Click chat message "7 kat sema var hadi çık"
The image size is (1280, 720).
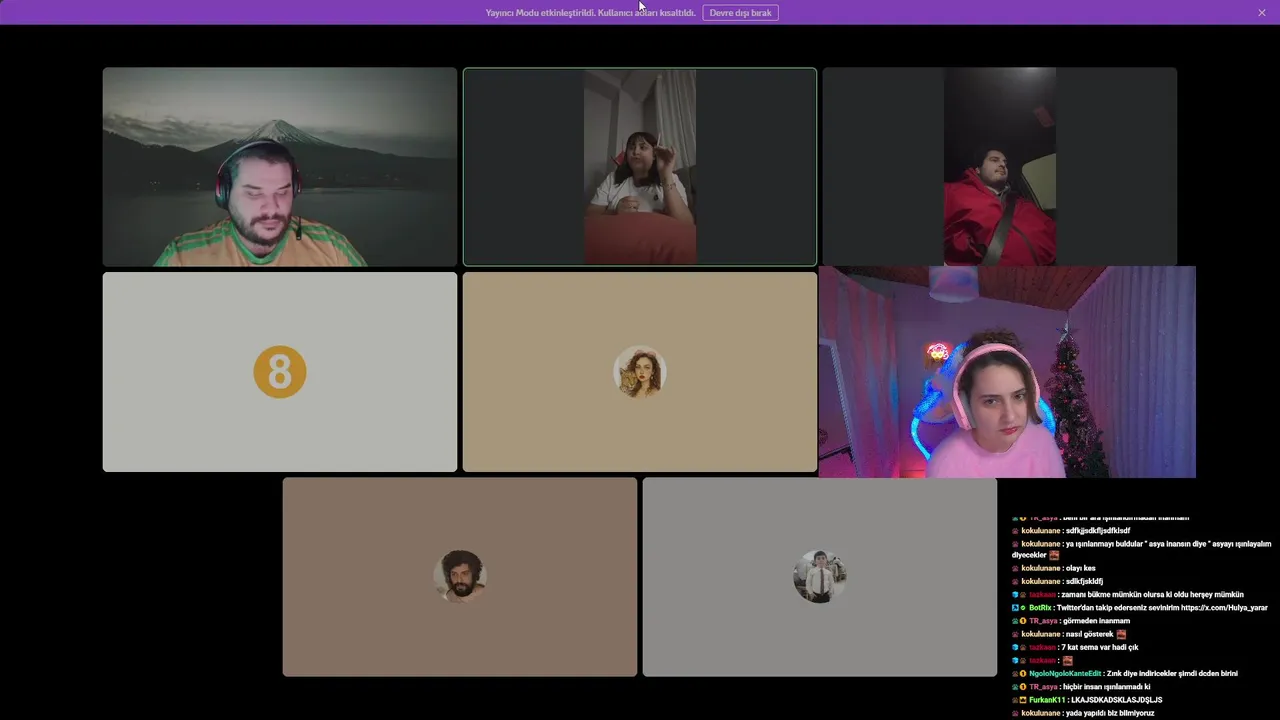pos(1100,647)
